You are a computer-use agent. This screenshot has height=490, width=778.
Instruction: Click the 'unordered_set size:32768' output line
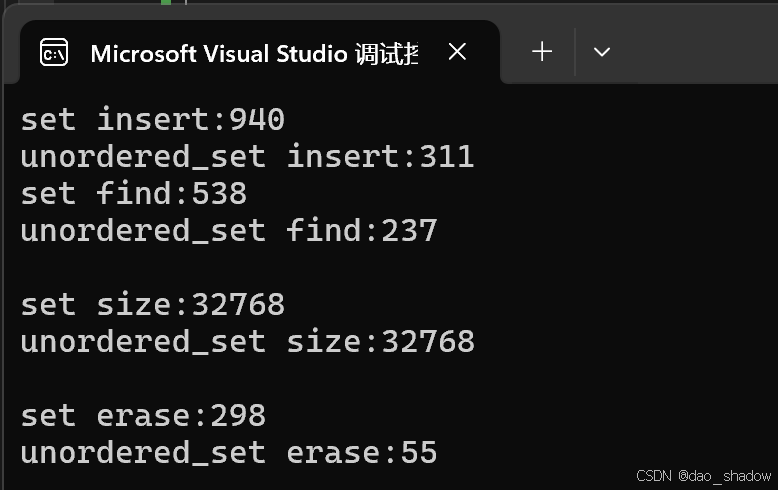(x=247, y=342)
